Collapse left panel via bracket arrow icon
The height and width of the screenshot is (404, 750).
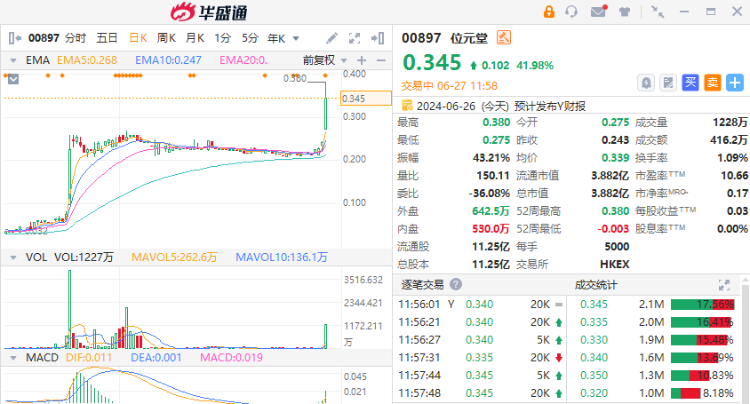point(15,38)
